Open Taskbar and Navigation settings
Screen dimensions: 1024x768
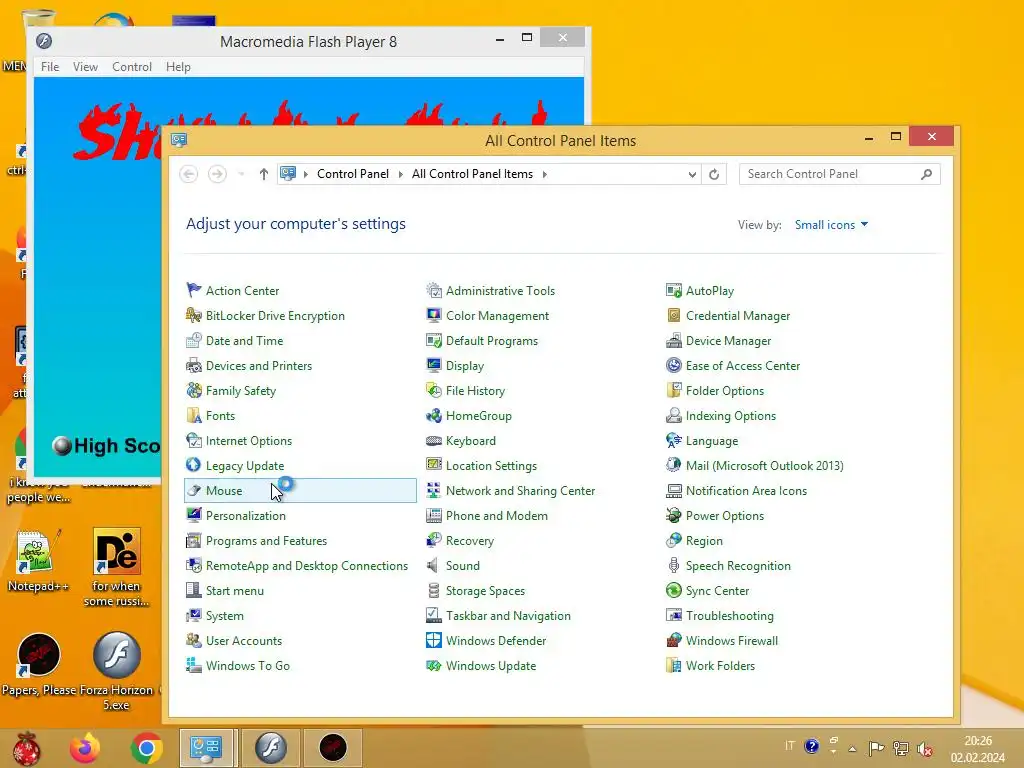pyautogui.click(x=507, y=616)
